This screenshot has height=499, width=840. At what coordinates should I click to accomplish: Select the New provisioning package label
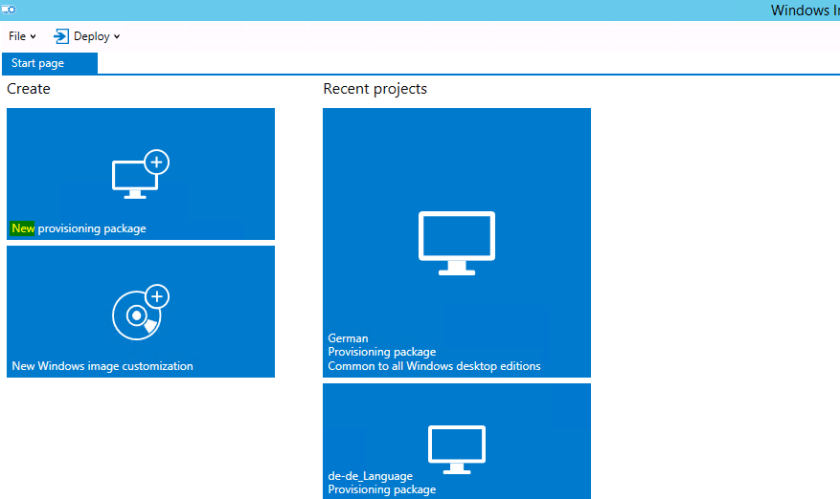click(79, 228)
